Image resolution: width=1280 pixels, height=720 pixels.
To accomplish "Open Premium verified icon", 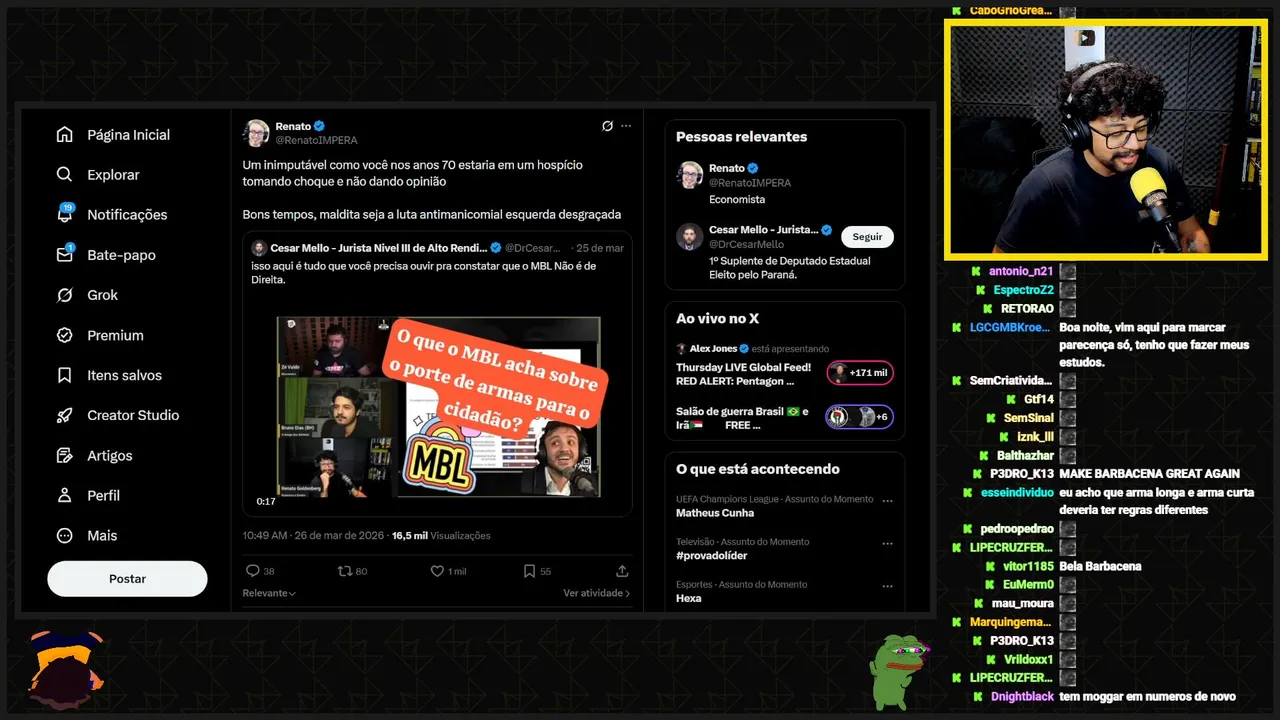I will pos(65,335).
